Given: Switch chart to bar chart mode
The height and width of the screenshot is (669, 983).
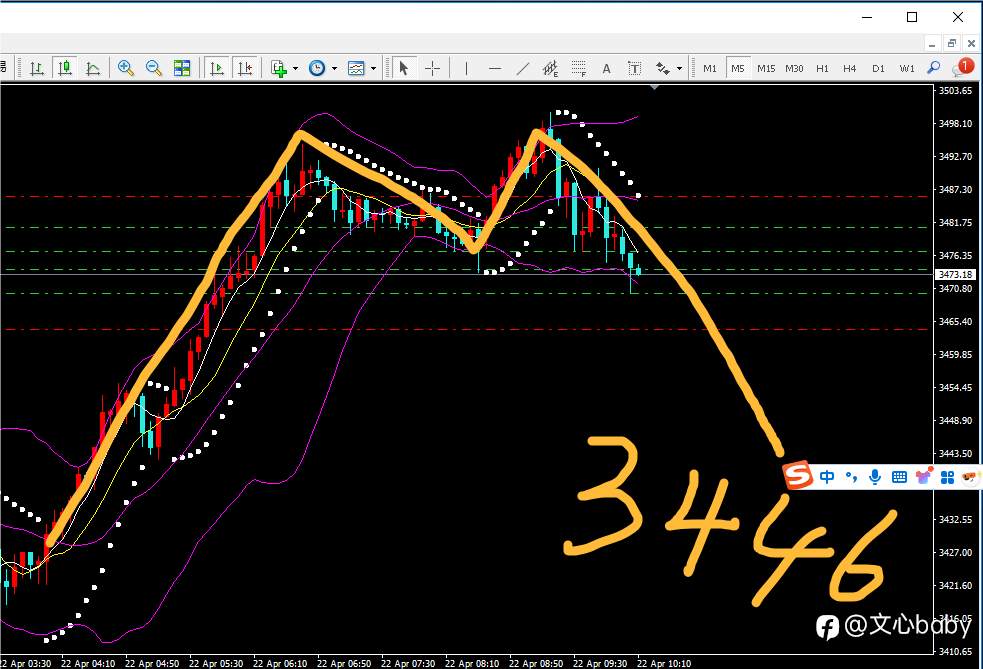Looking at the screenshot, I should click(36, 68).
